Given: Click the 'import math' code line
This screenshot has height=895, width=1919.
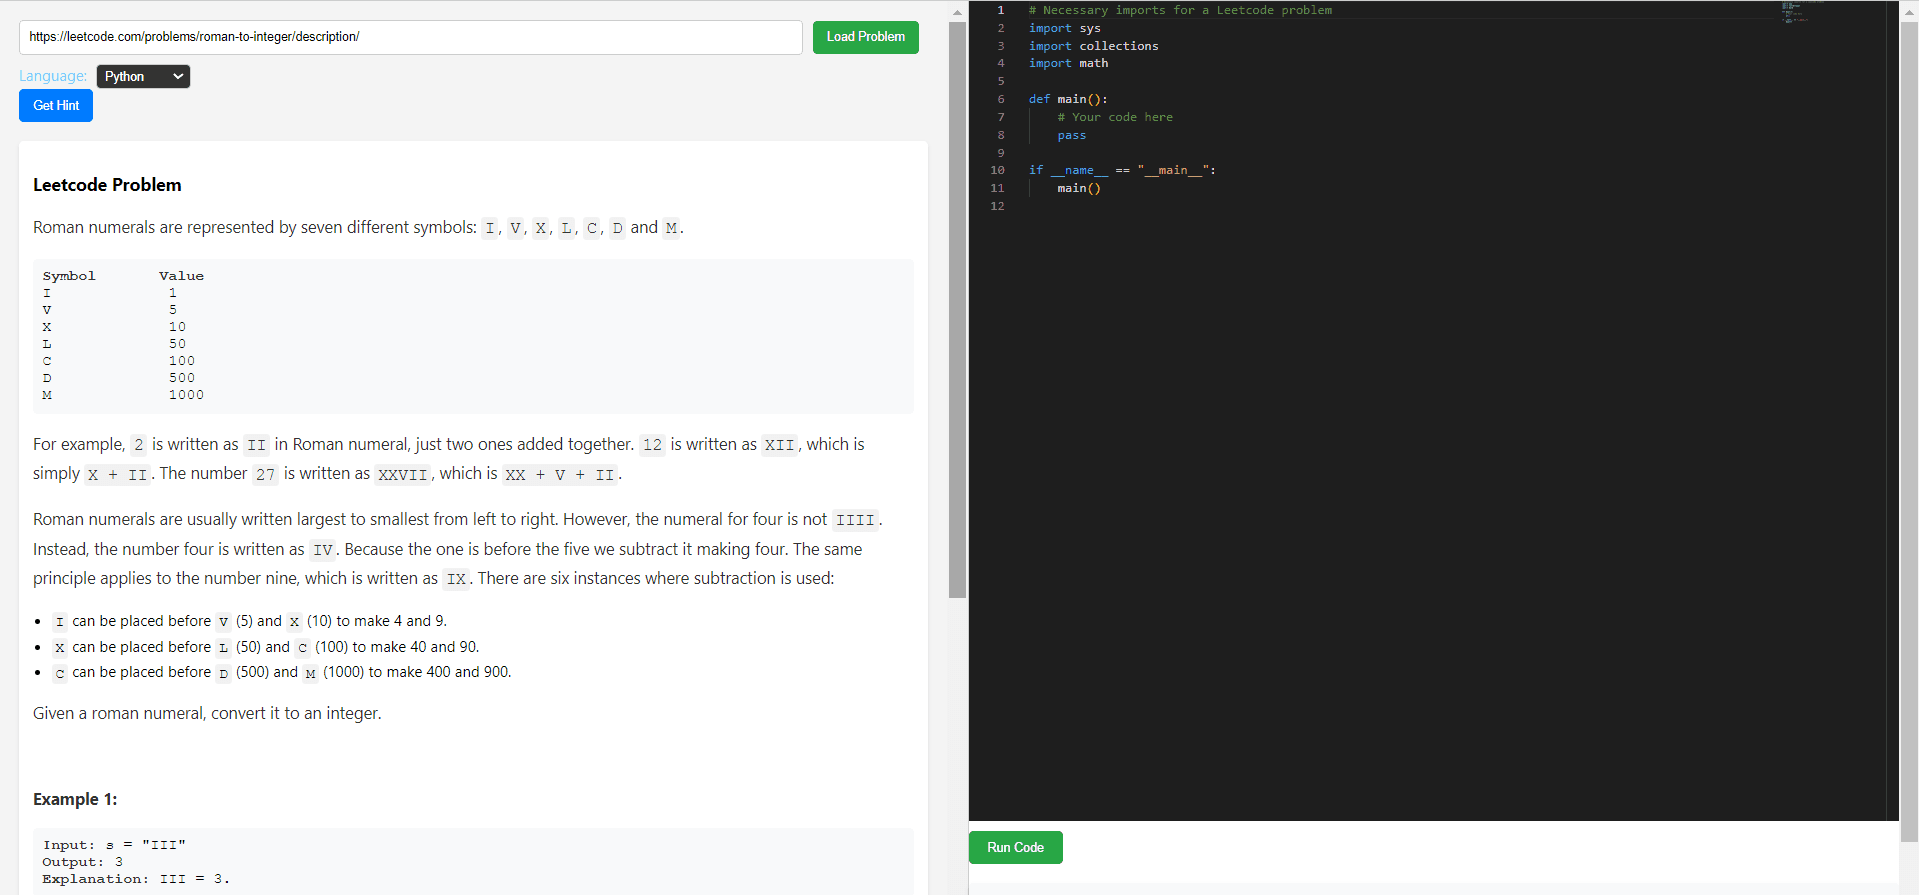Looking at the screenshot, I should 1068,63.
